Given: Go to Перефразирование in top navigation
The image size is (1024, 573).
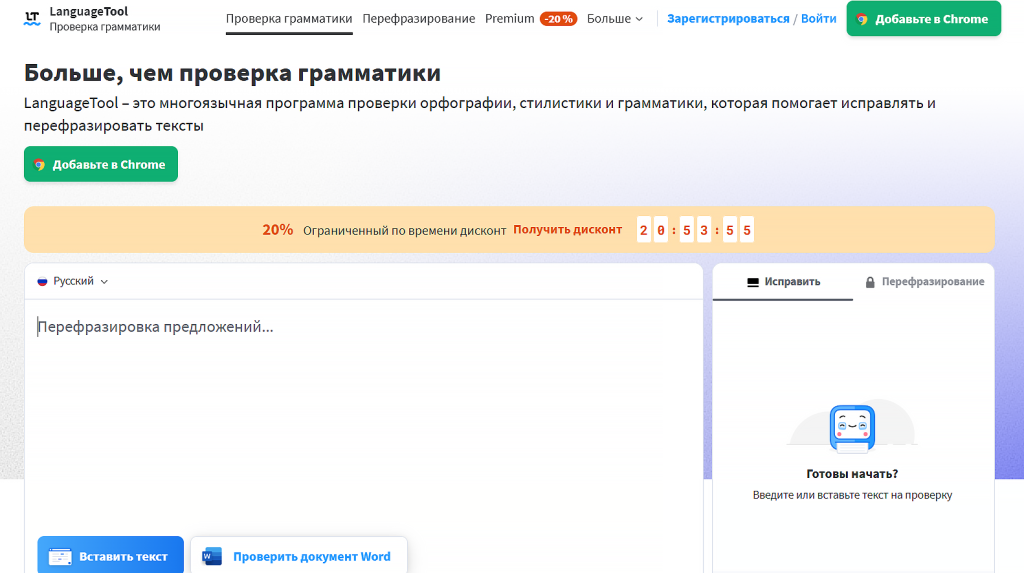Looking at the screenshot, I should (419, 19).
